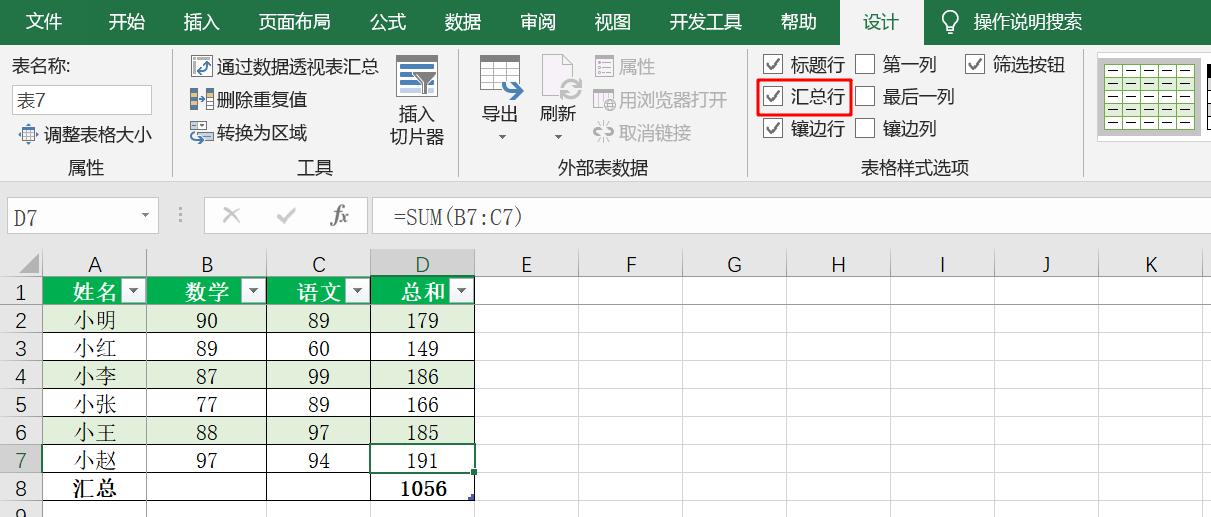Click the 操作说明搜索 text box

(x=1028, y=22)
